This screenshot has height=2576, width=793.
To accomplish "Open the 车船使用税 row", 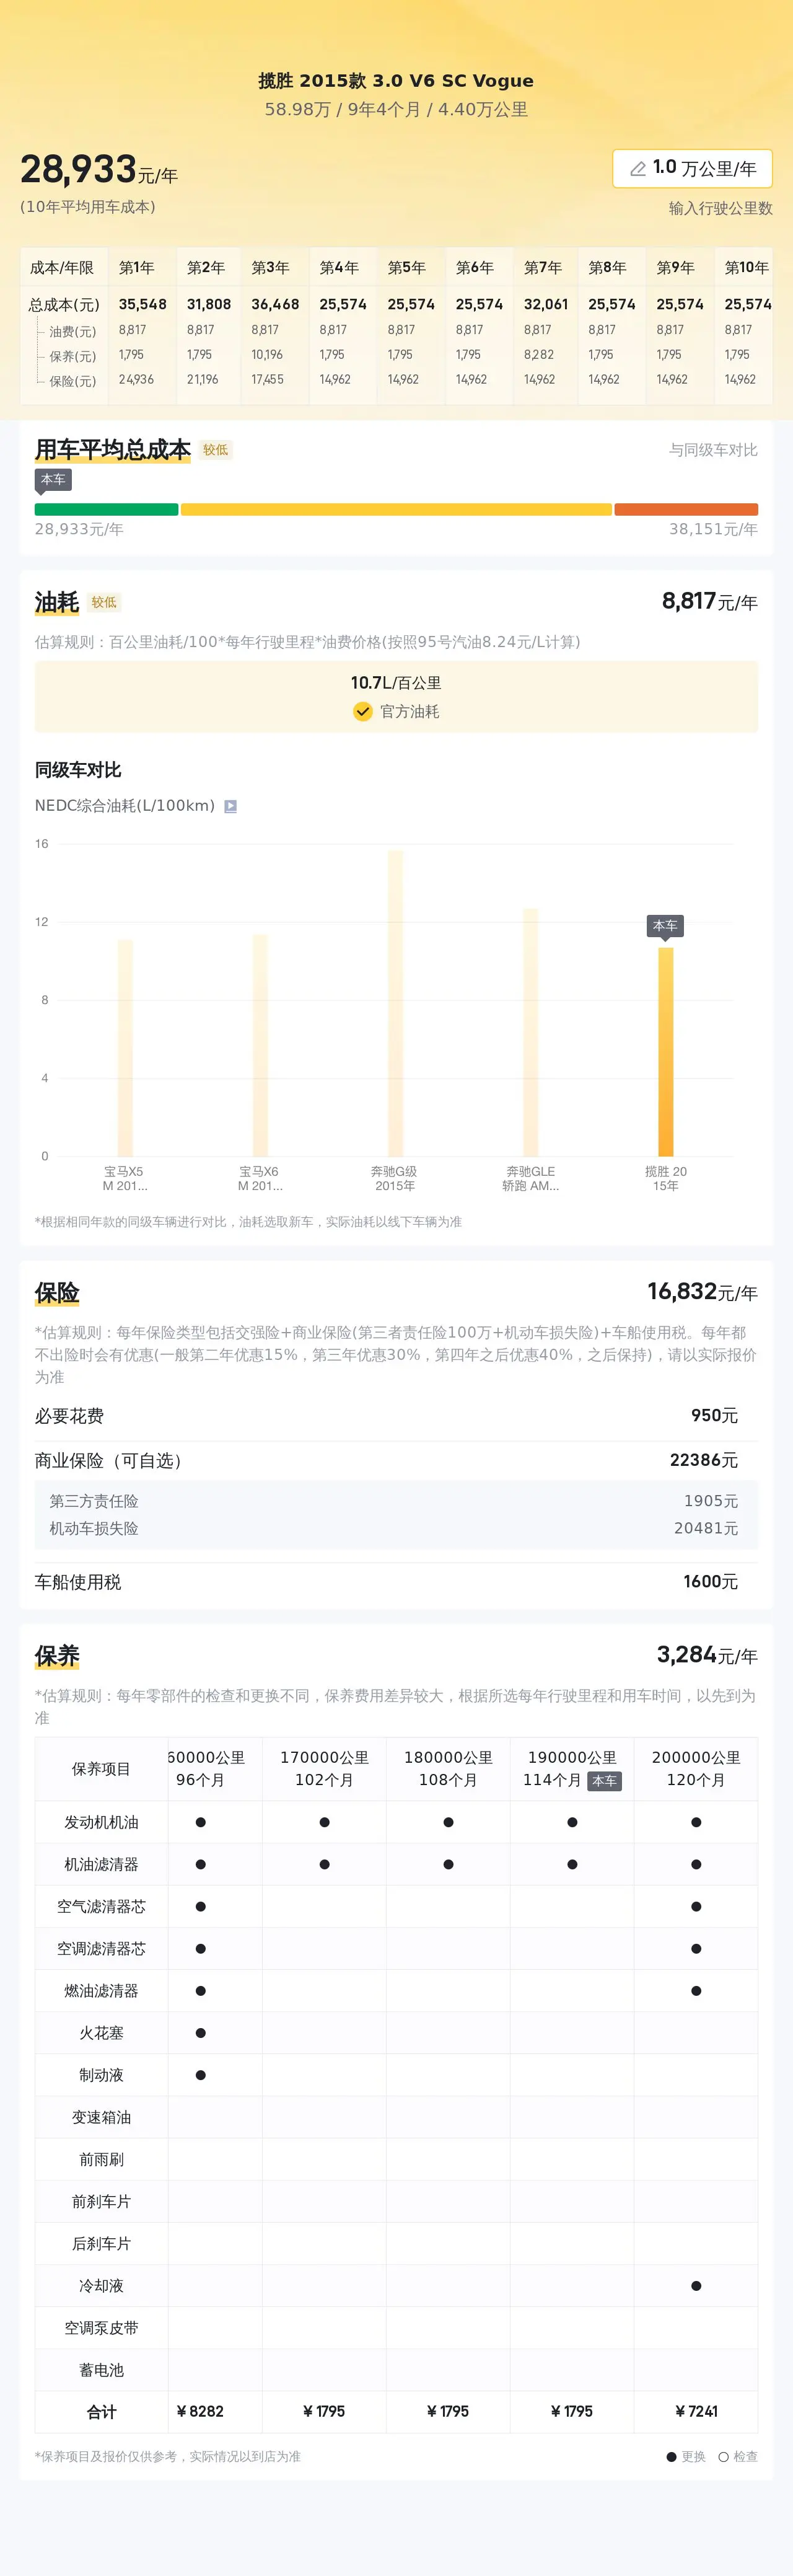I will [x=396, y=1582].
